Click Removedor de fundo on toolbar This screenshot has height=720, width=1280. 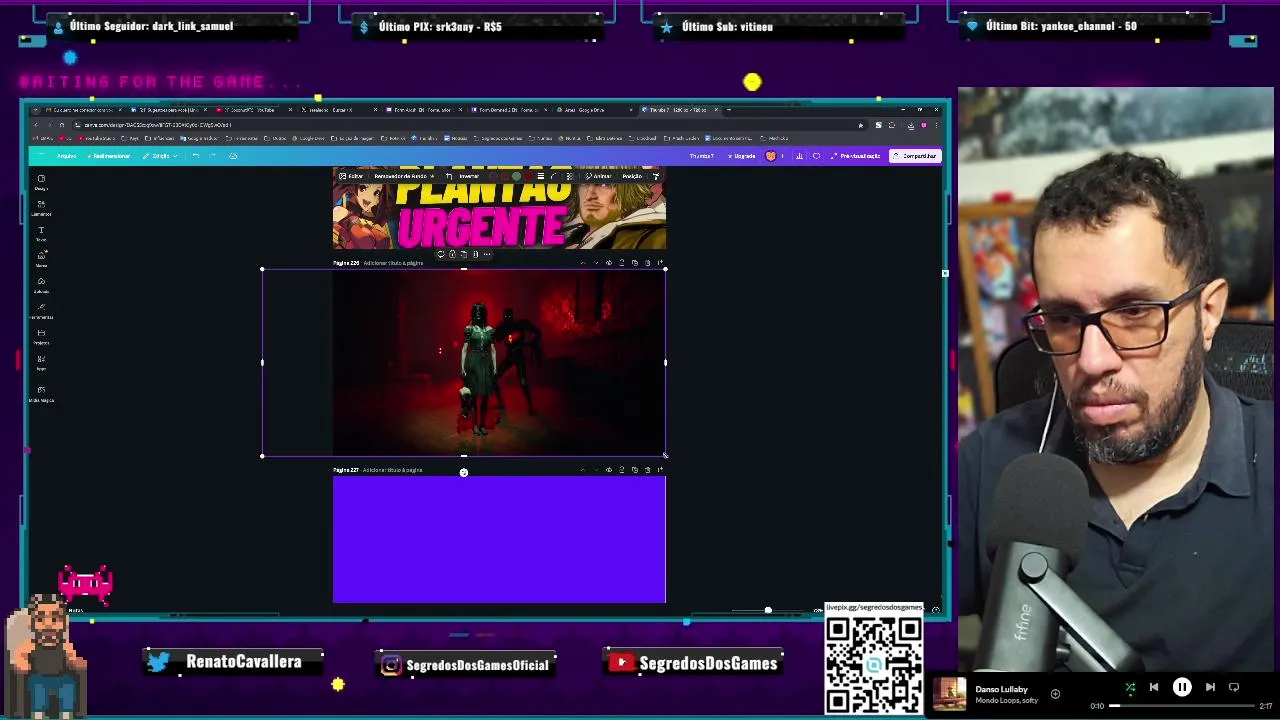point(405,176)
